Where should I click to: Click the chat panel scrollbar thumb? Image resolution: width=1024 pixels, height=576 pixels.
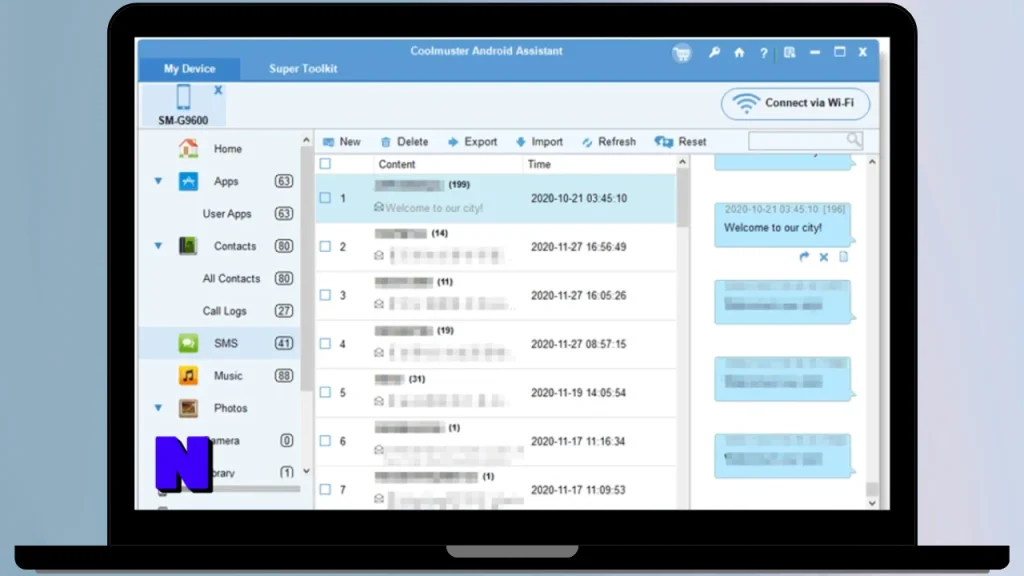coord(872,490)
